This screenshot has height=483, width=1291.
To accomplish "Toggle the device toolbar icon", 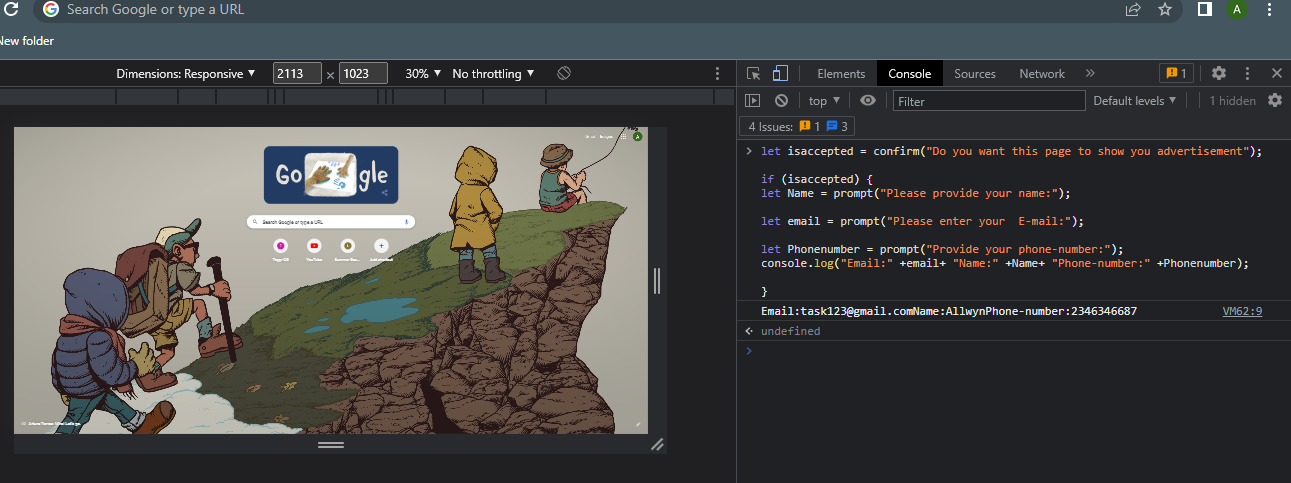I will [x=780, y=73].
